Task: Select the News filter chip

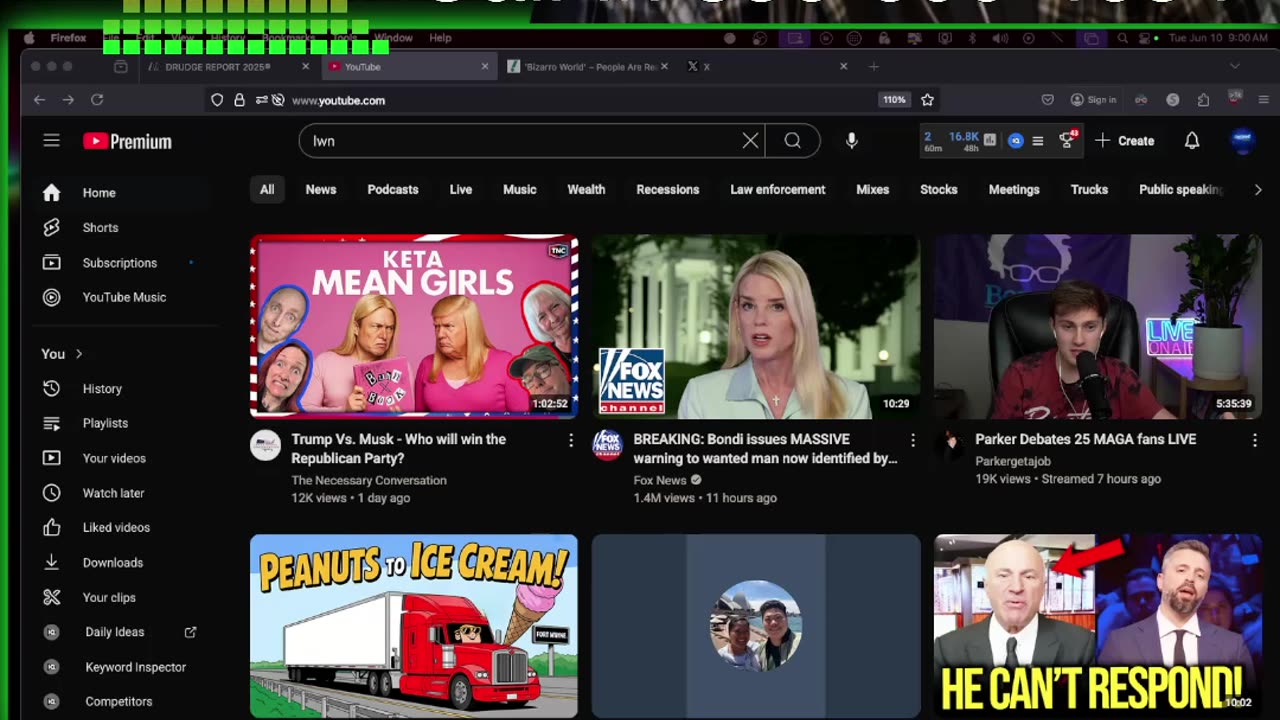Action: (x=321, y=190)
